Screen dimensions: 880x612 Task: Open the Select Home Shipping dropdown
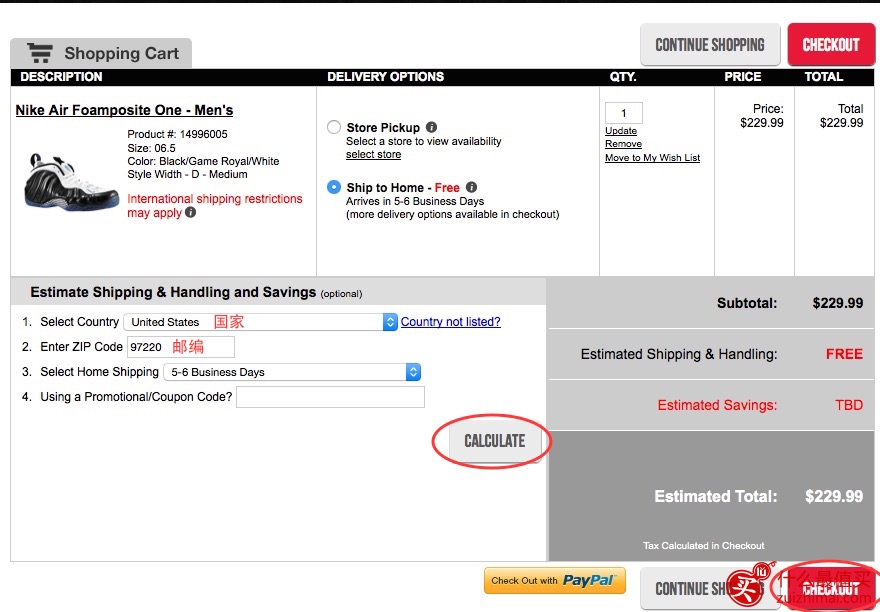(292, 372)
